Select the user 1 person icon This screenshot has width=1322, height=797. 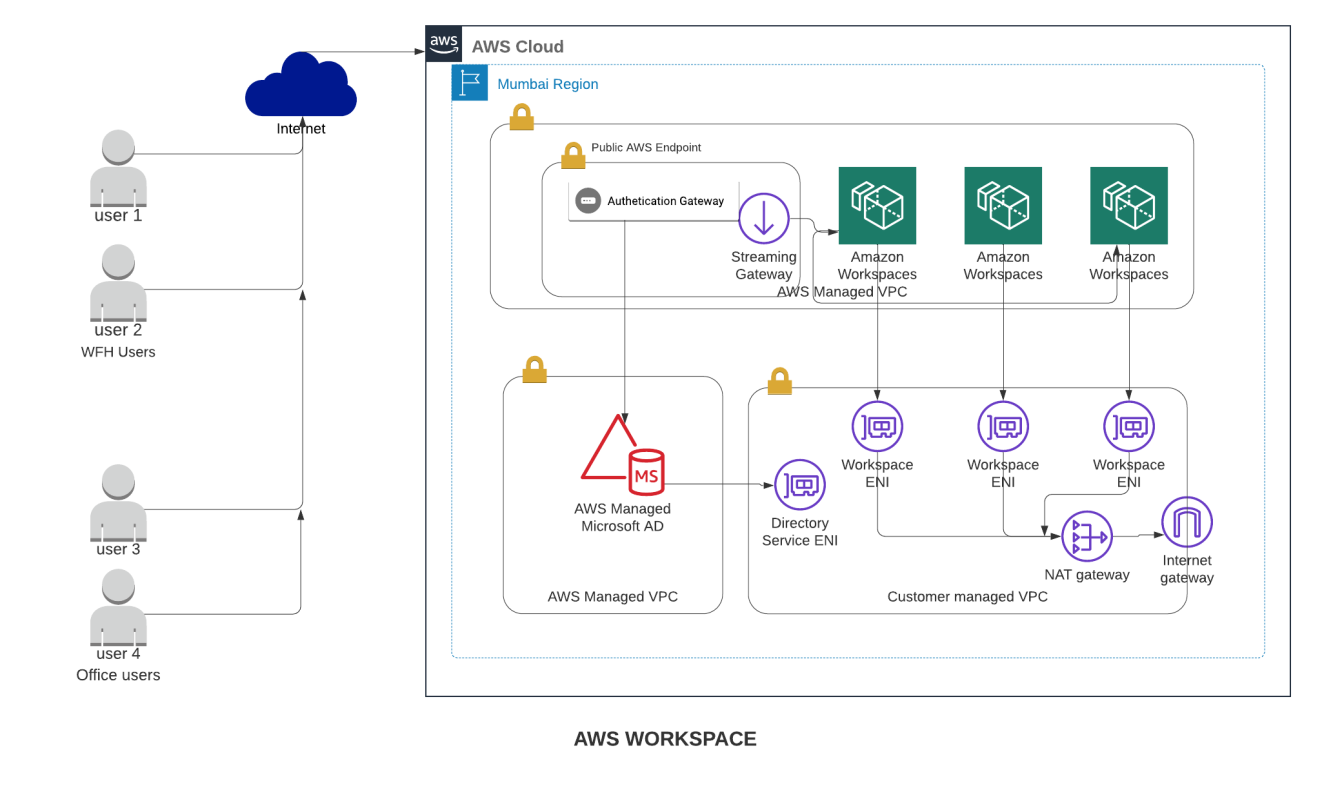(118, 168)
